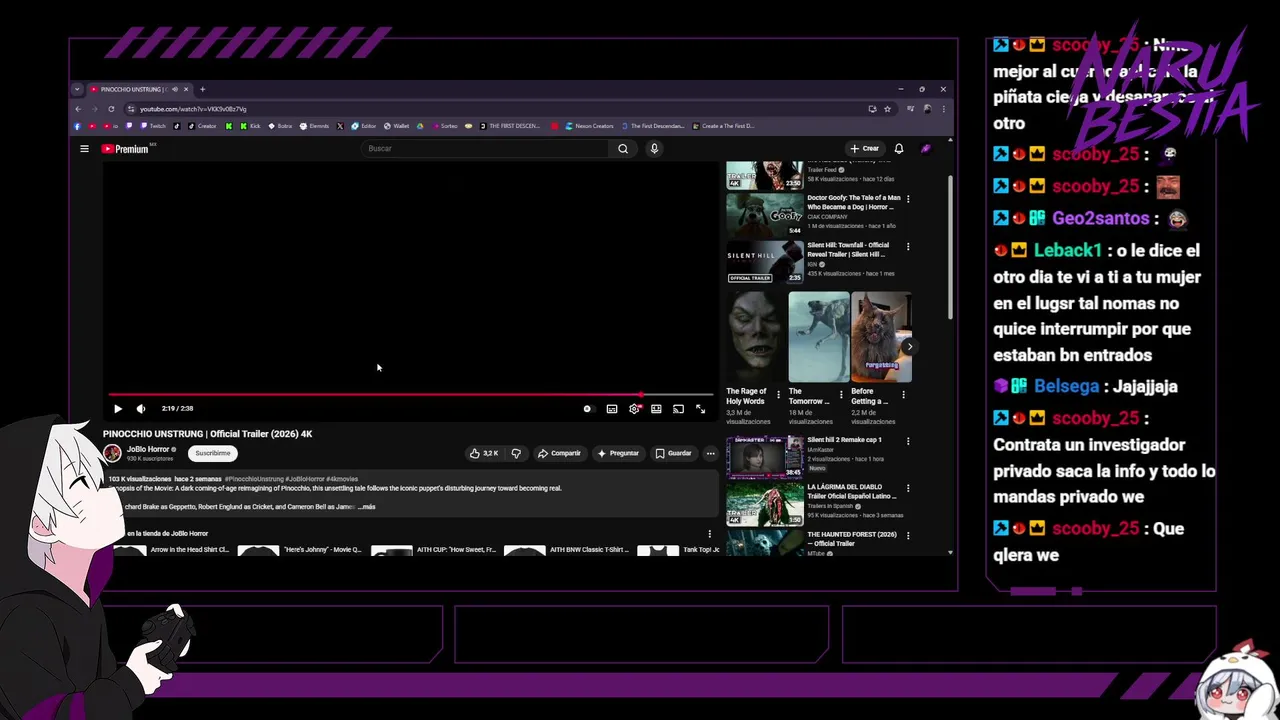Open Chrome three-dot menu
1280x720 pixels.
[943, 109]
